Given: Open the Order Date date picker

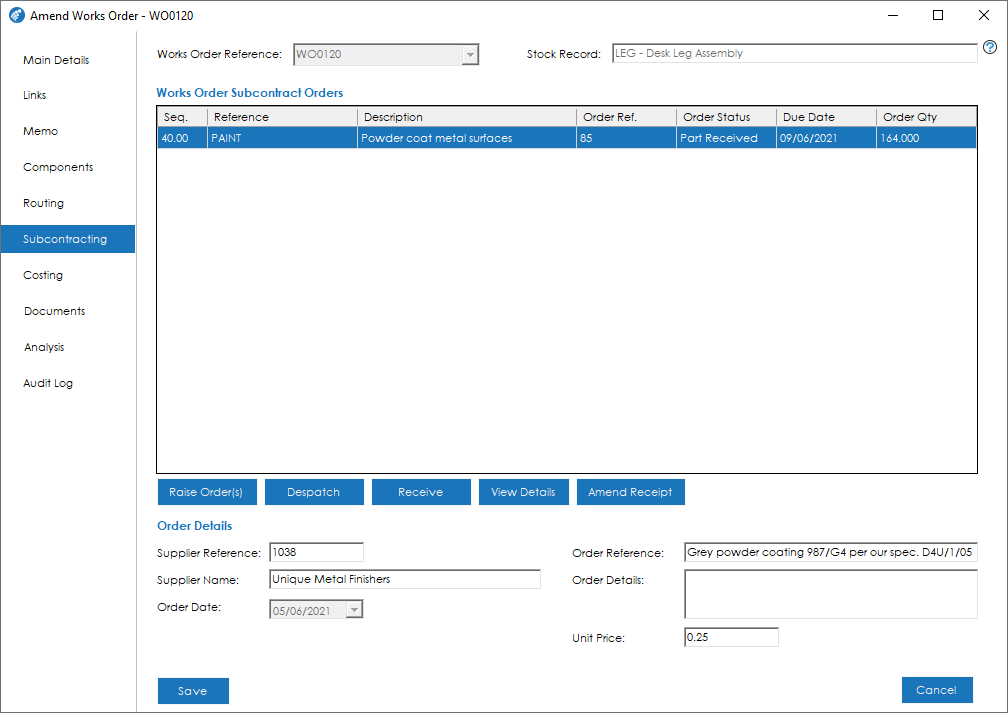Looking at the screenshot, I should pyautogui.click(x=354, y=607).
